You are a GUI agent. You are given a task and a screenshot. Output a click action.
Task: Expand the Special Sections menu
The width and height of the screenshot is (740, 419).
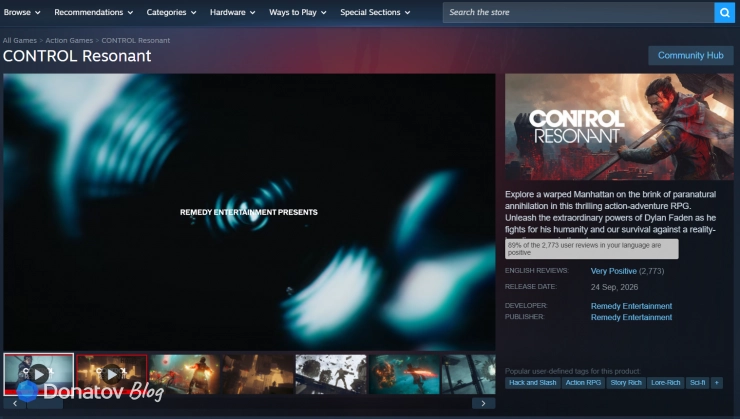point(375,12)
